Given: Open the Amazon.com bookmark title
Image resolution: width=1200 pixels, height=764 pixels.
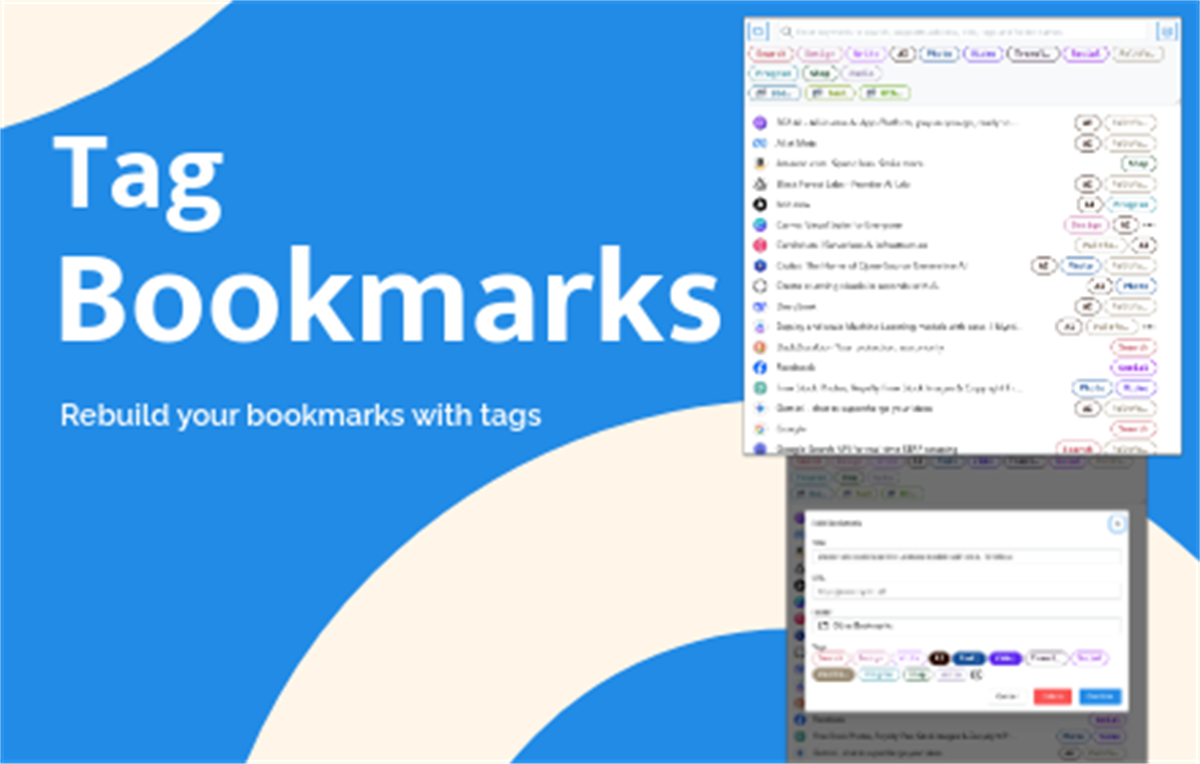Looking at the screenshot, I should (850, 163).
